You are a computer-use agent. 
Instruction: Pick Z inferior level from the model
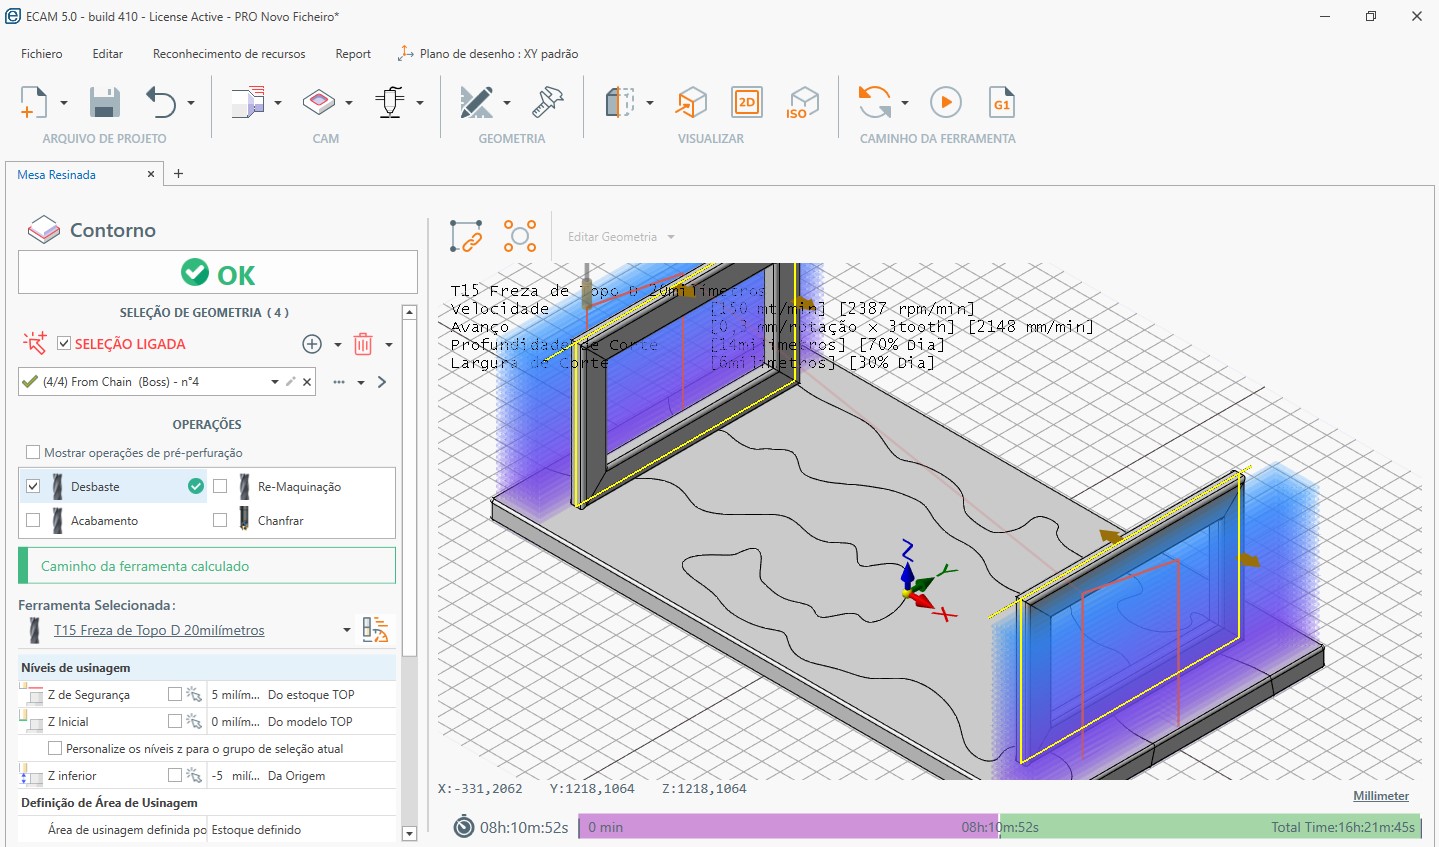[x=194, y=775]
